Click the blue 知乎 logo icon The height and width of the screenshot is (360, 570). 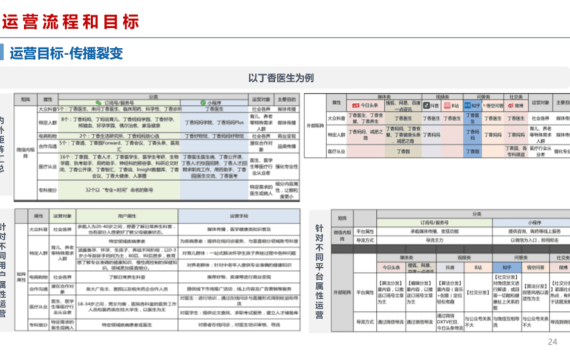coord(468,105)
